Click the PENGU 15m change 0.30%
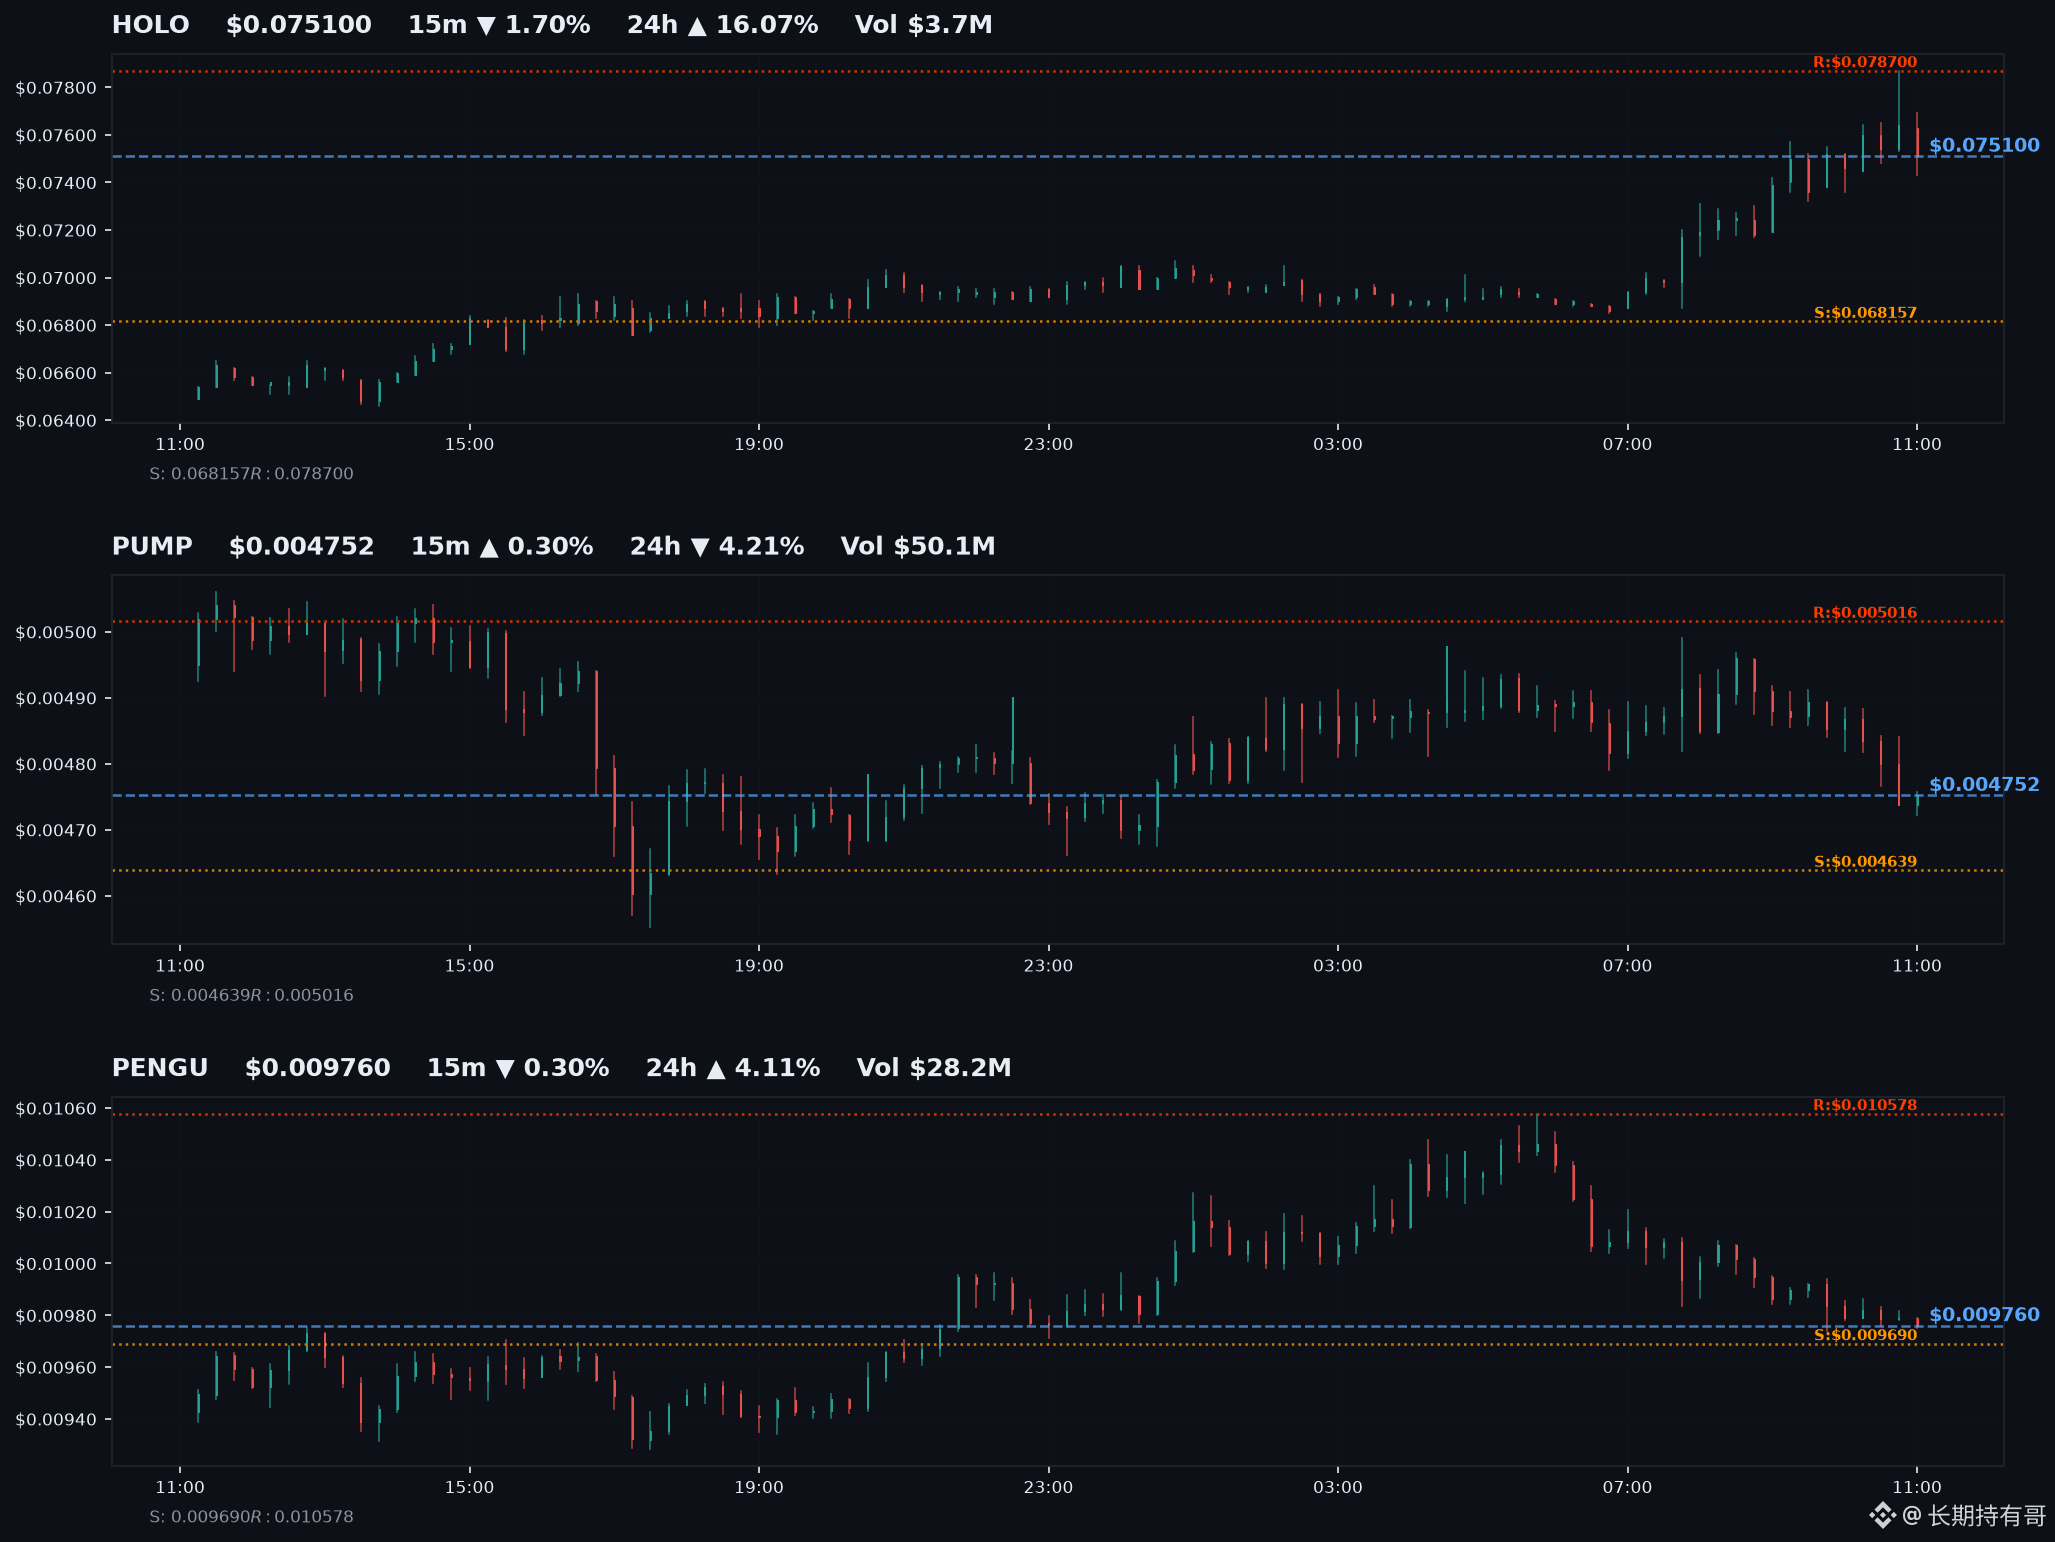 pos(518,1068)
